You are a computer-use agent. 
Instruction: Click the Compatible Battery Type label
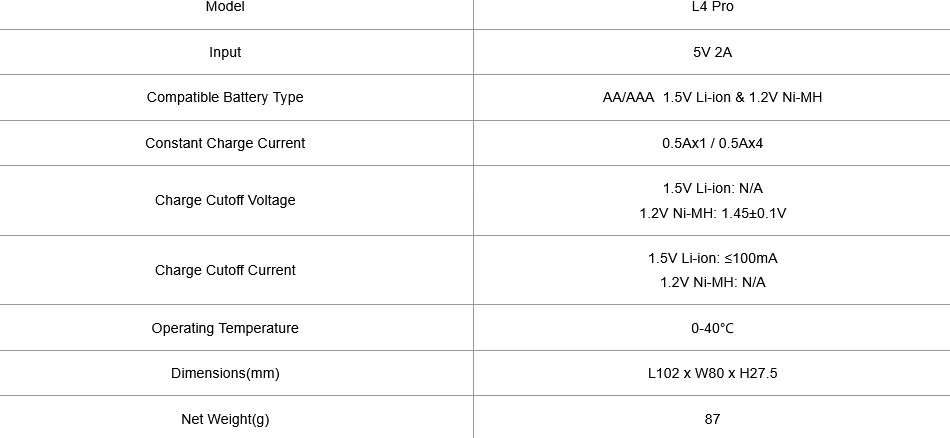225,98
